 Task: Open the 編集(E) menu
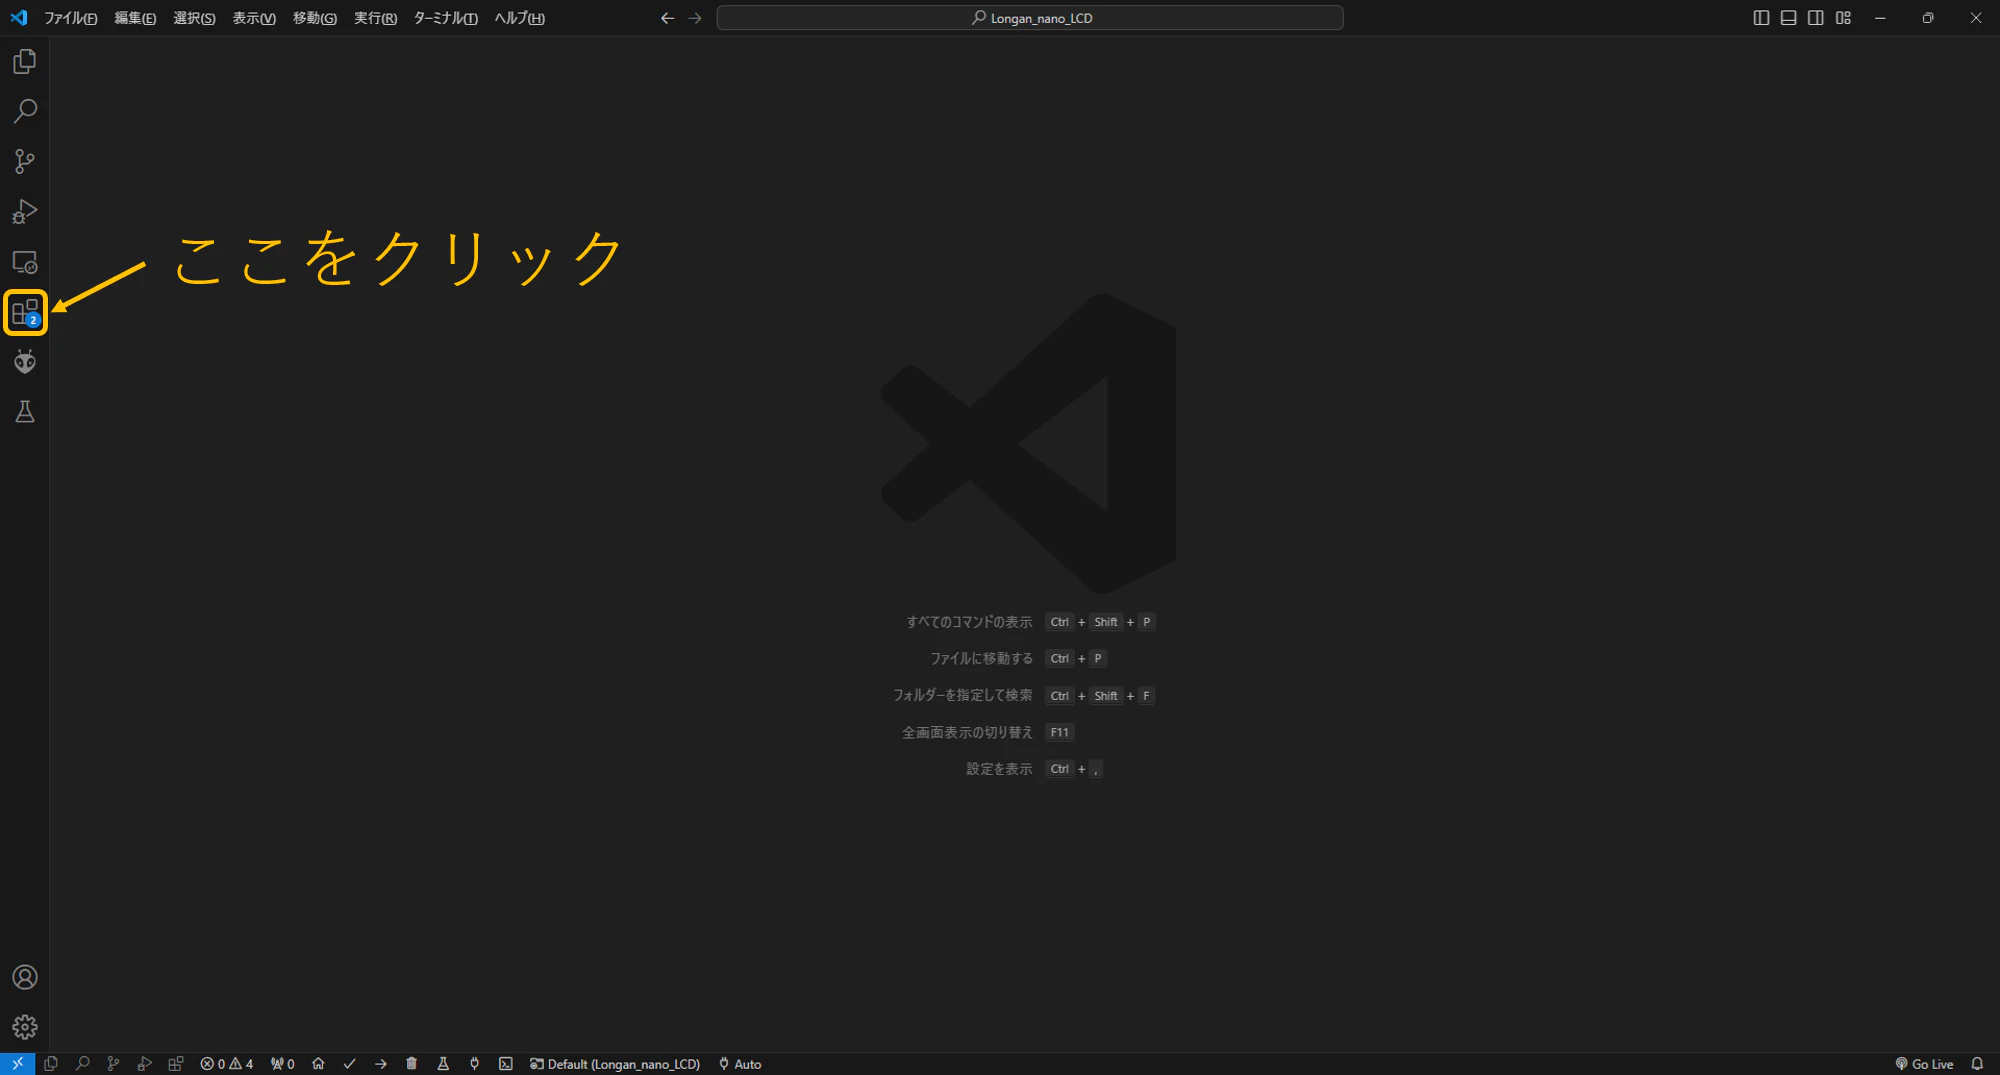point(135,18)
